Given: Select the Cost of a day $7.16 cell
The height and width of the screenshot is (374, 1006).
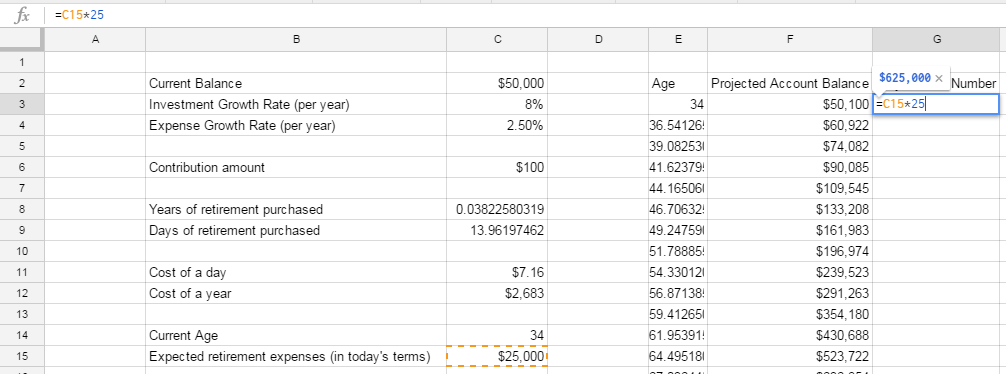Looking at the screenshot, I should point(497,273).
